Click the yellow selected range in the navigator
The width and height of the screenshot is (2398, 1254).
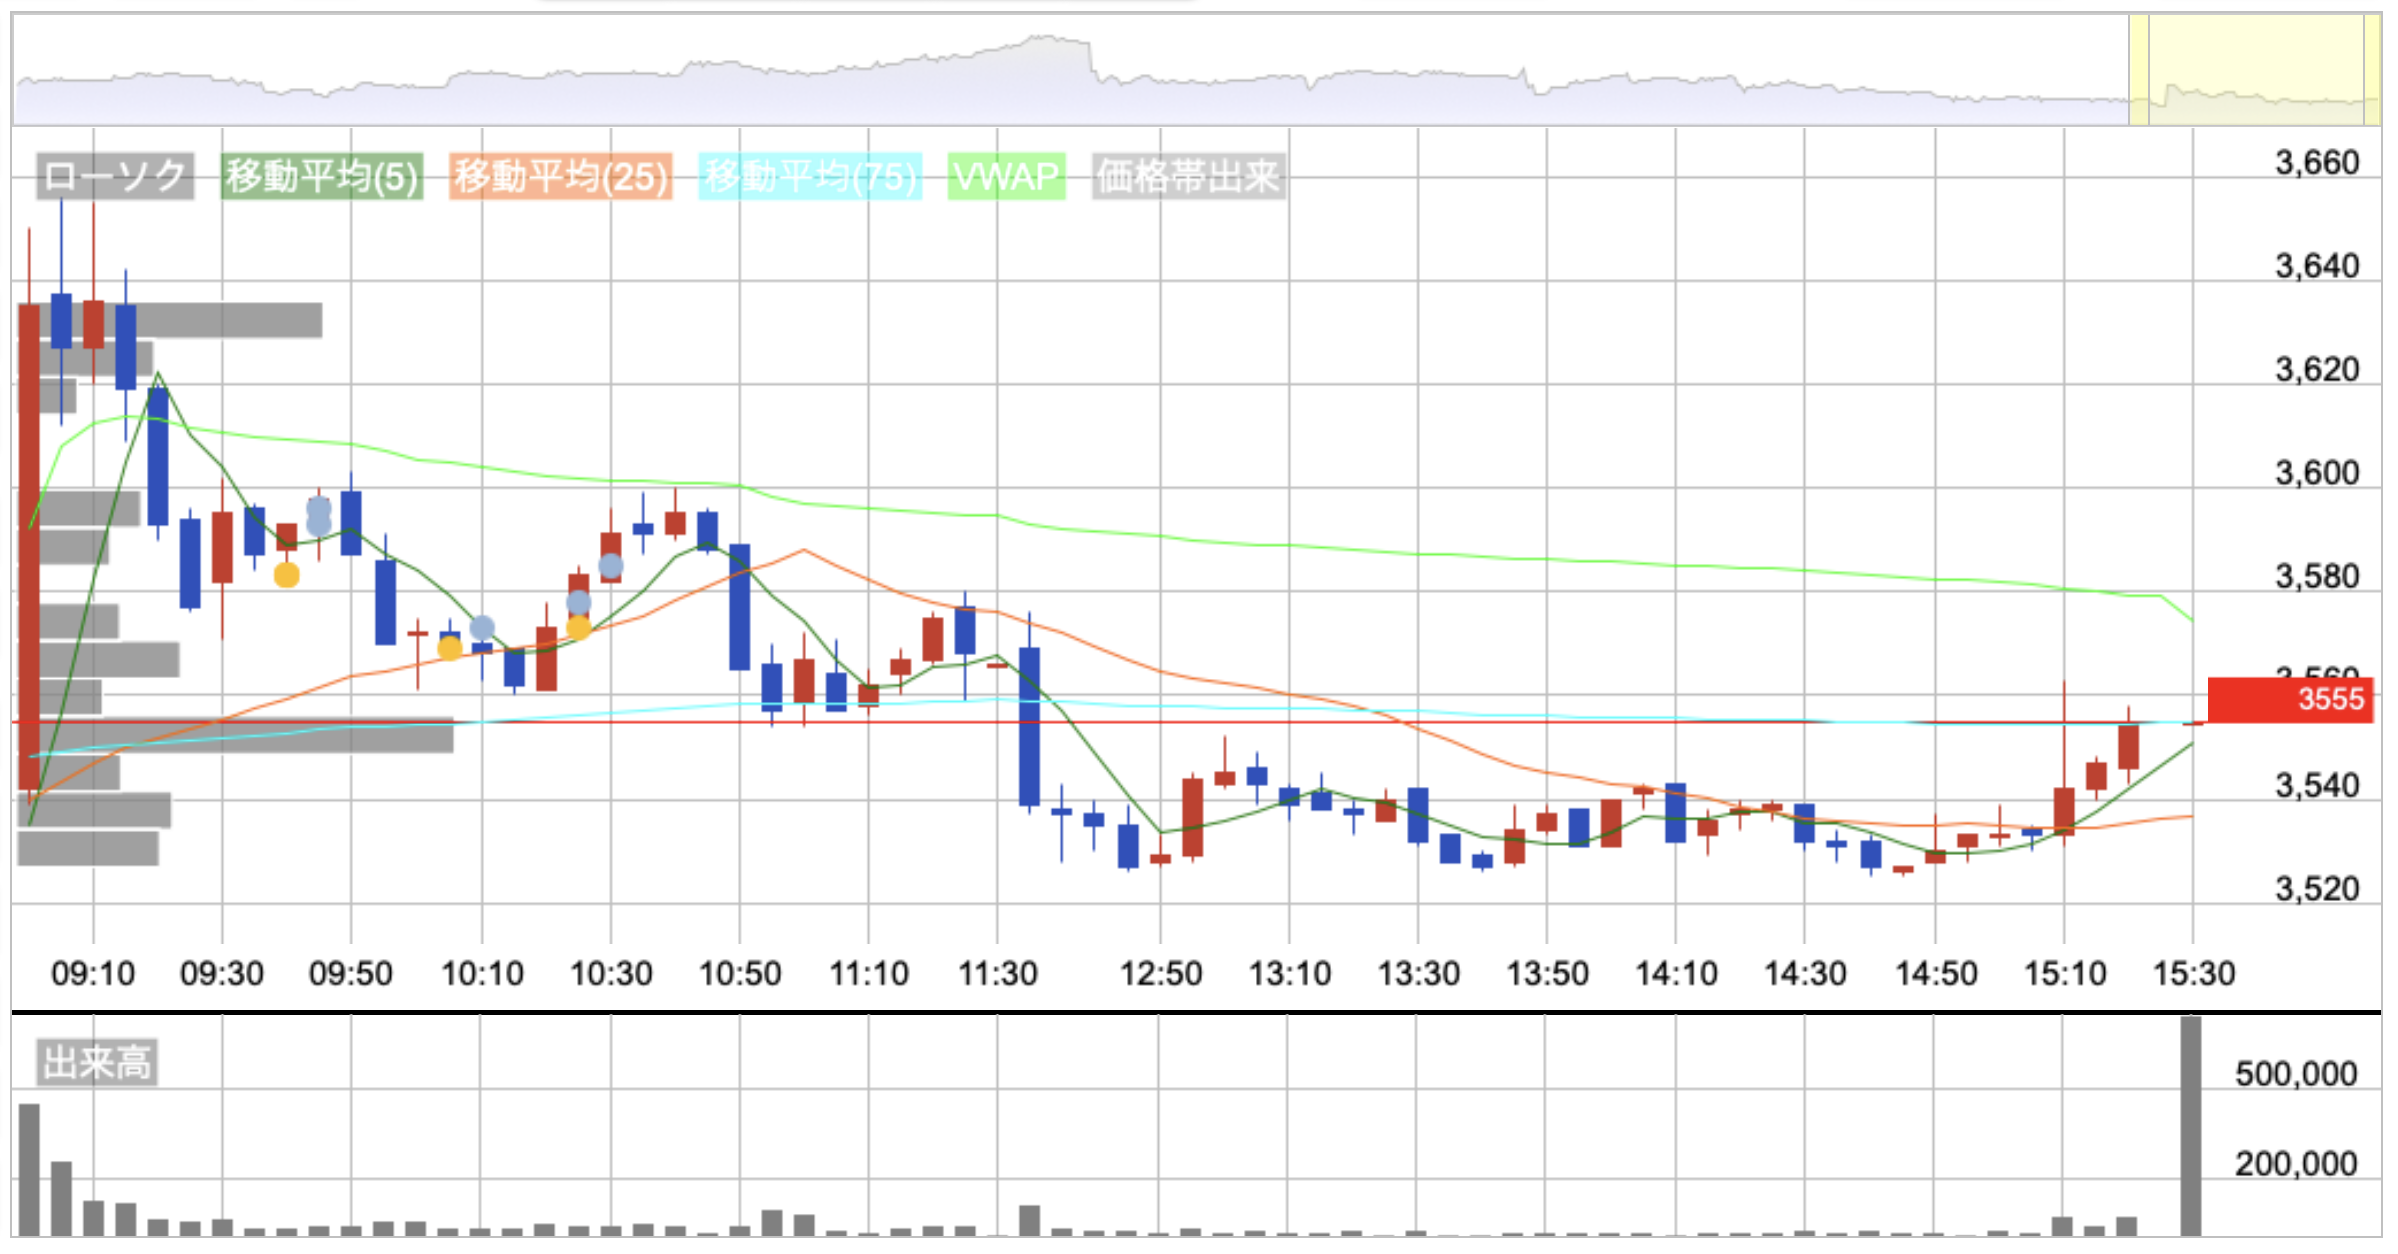[x=2256, y=70]
